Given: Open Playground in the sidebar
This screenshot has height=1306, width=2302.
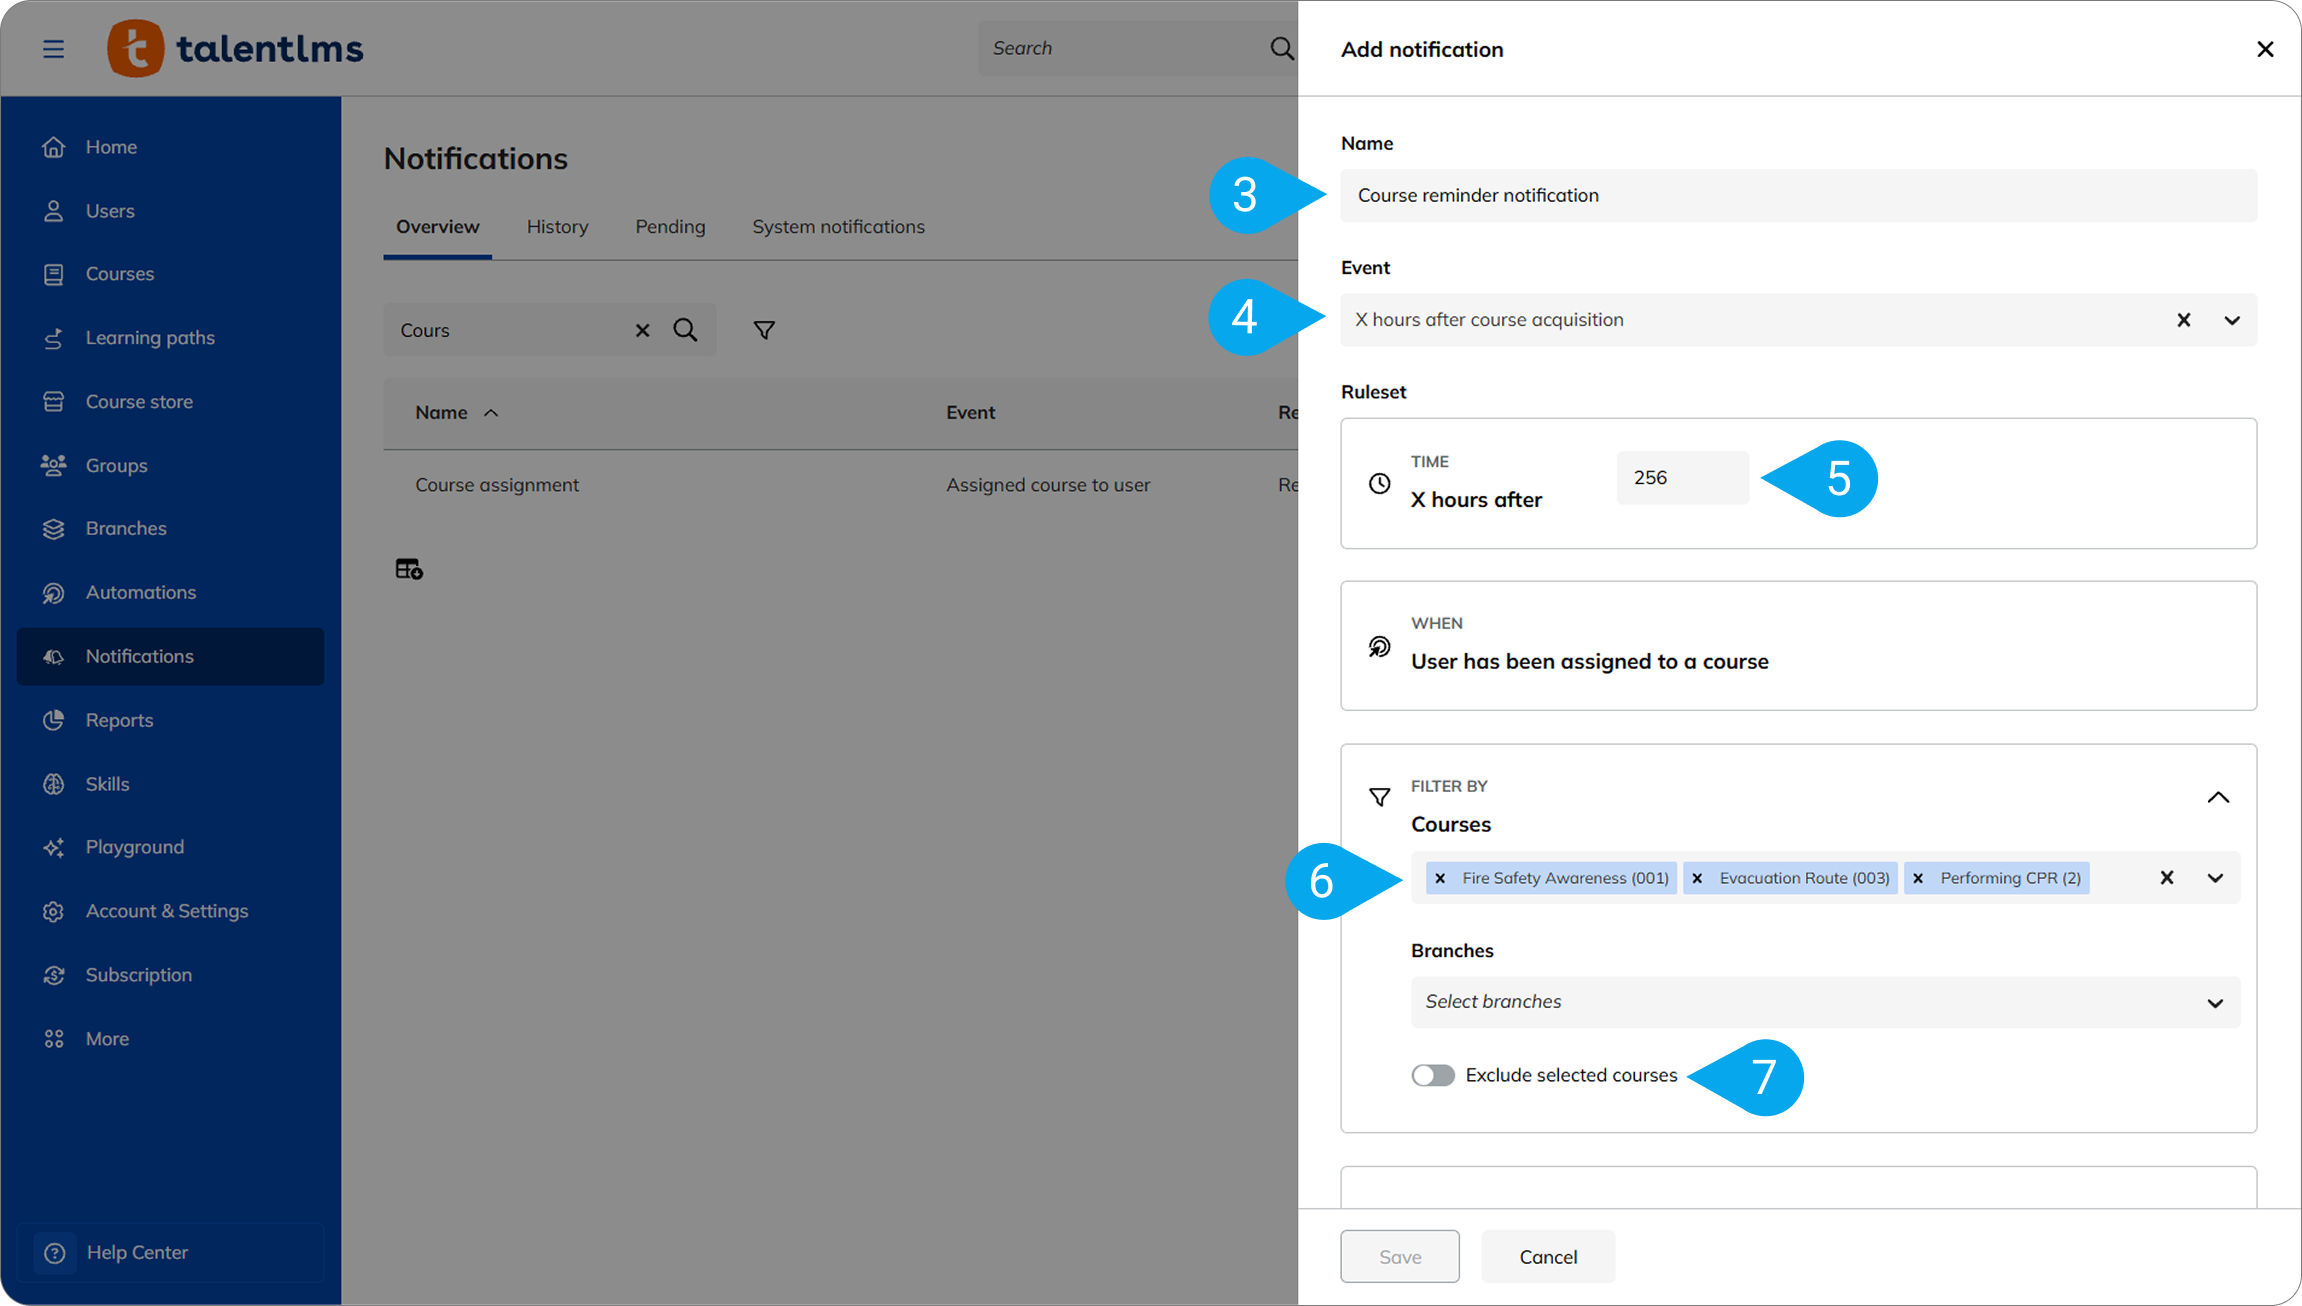Looking at the screenshot, I should pos(170,847).
